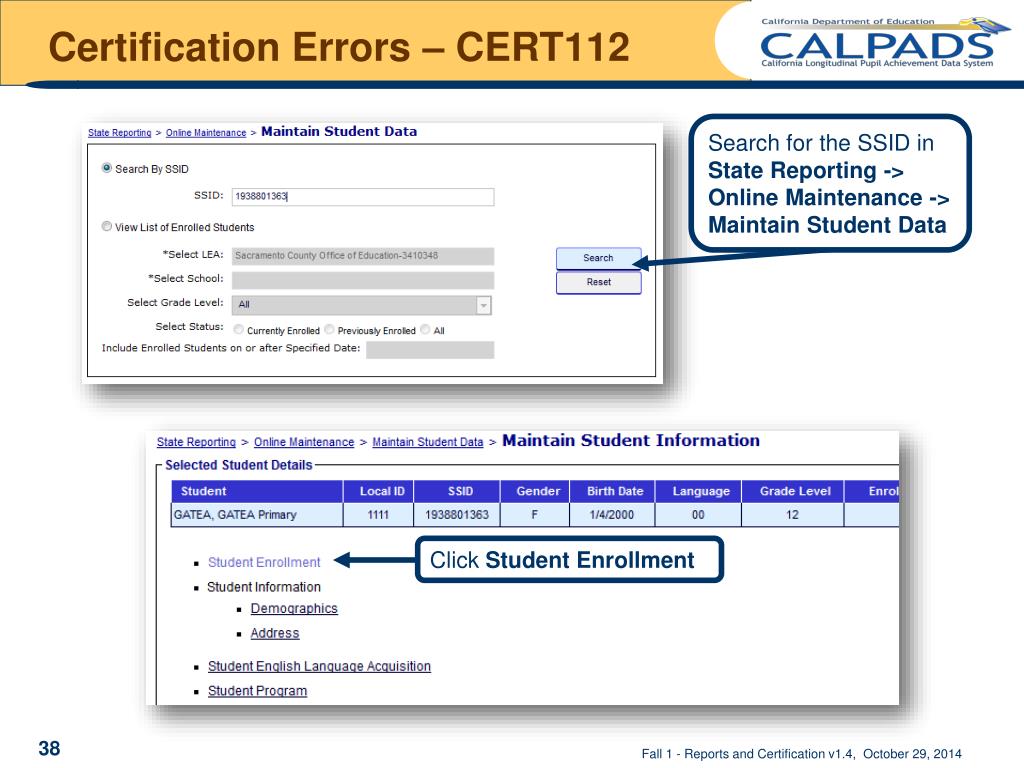
Task: Click the Grade Level column header
Action: coord(792,491)
